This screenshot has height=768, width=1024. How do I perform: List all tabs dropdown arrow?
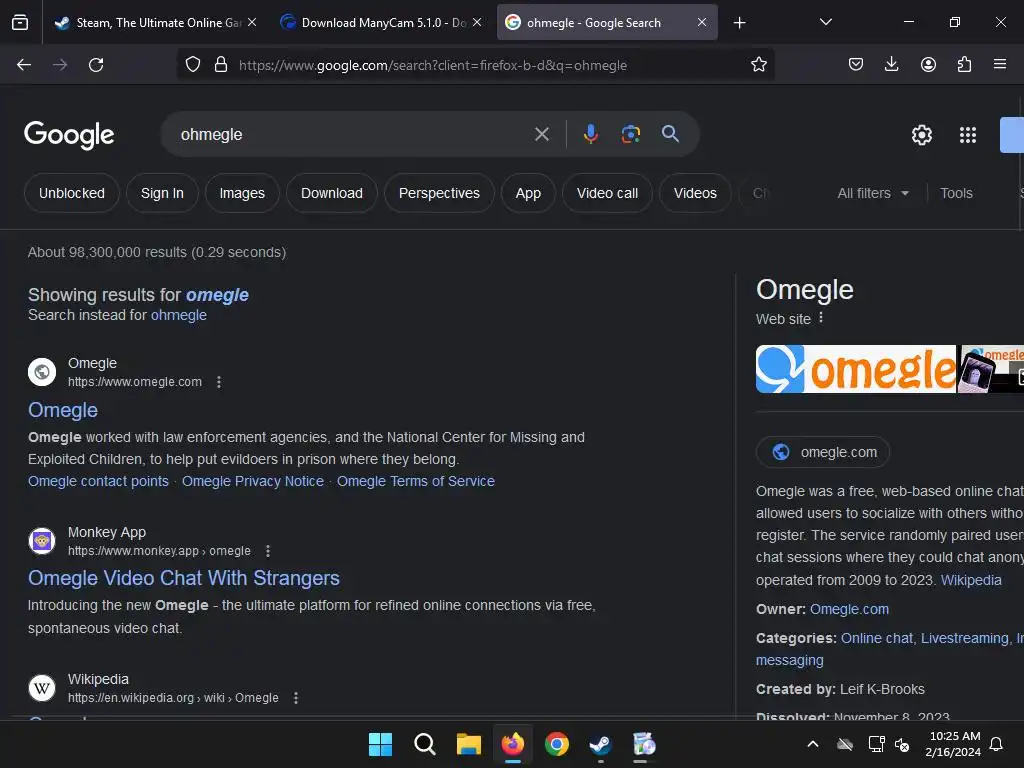825,22
